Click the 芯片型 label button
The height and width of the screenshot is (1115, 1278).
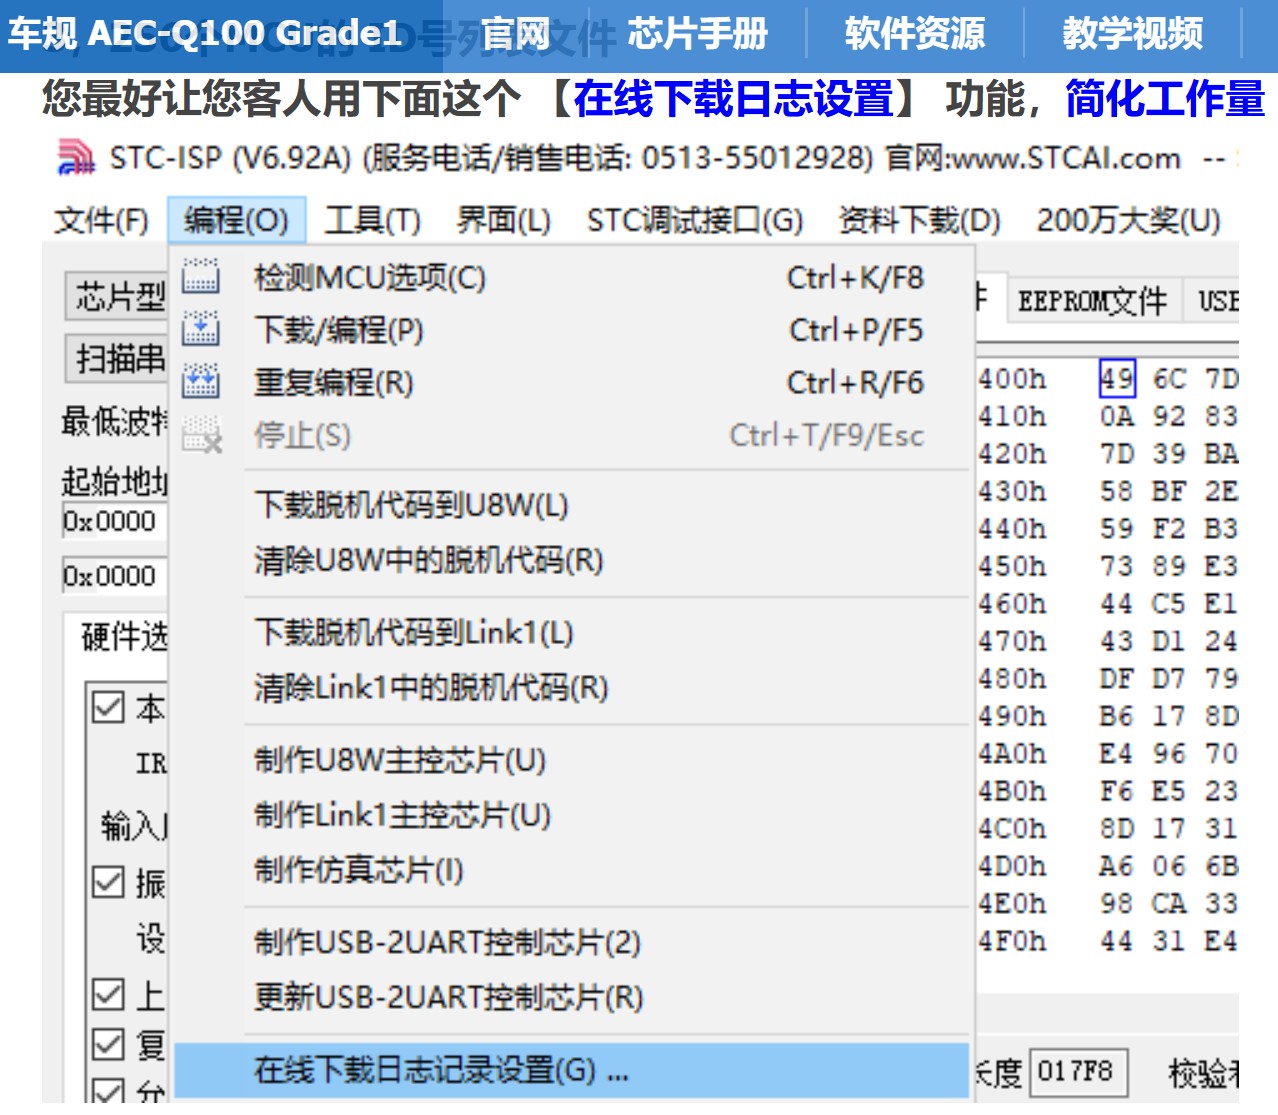pos(117,296)
